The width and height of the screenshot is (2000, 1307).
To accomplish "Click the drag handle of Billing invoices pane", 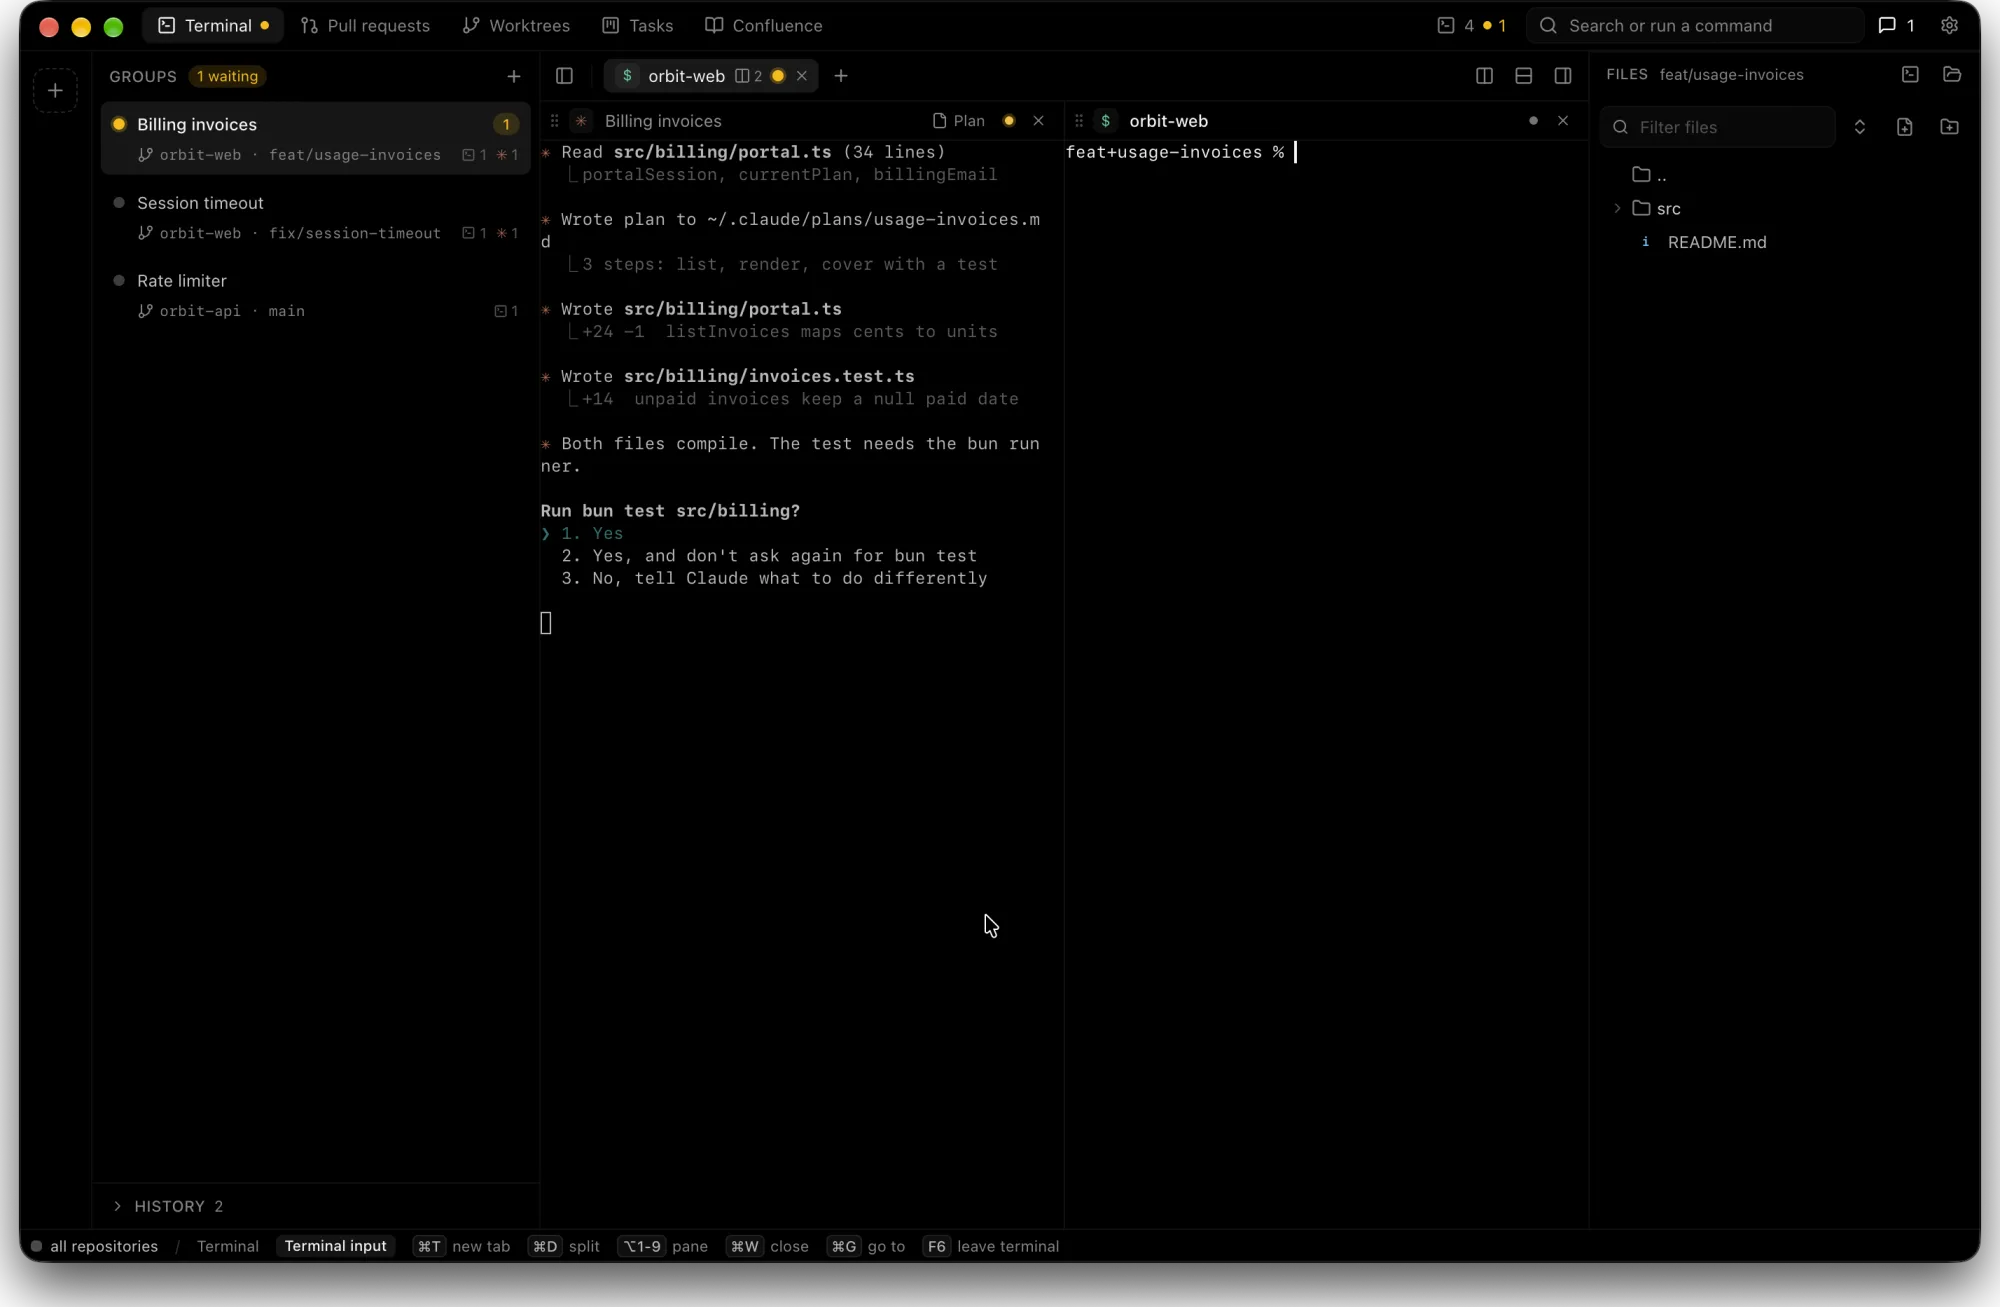I will (554, 121).
